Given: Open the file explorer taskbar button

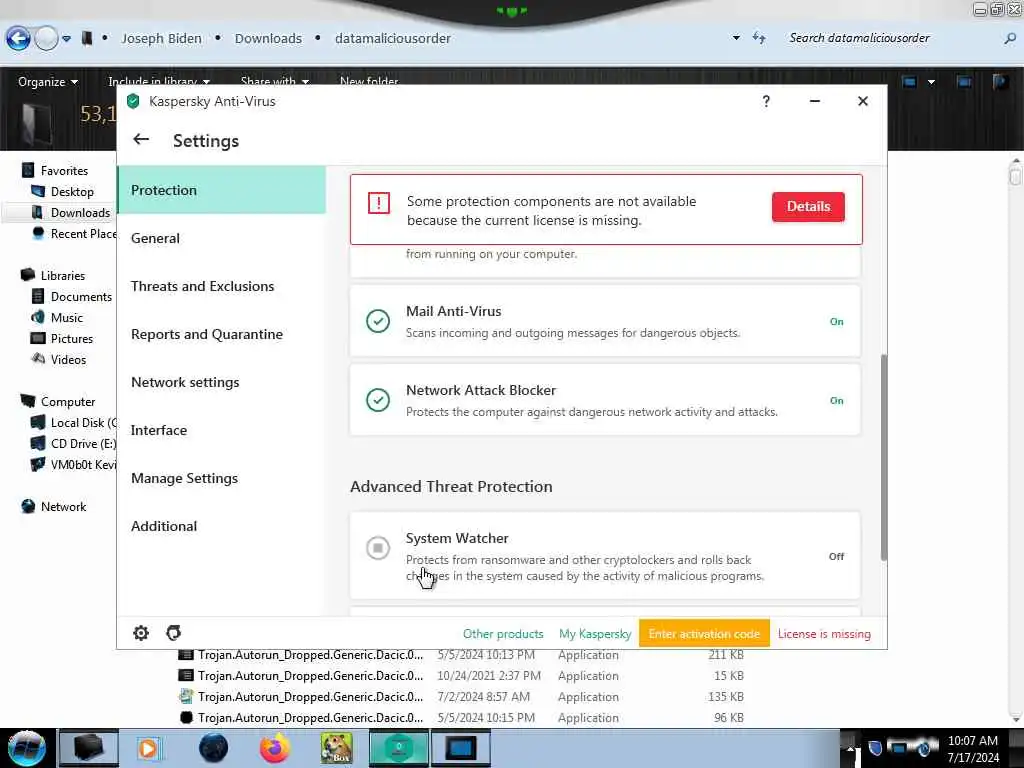Looking at the screenshot, I should pyautogui.click(x=89, y=748).
